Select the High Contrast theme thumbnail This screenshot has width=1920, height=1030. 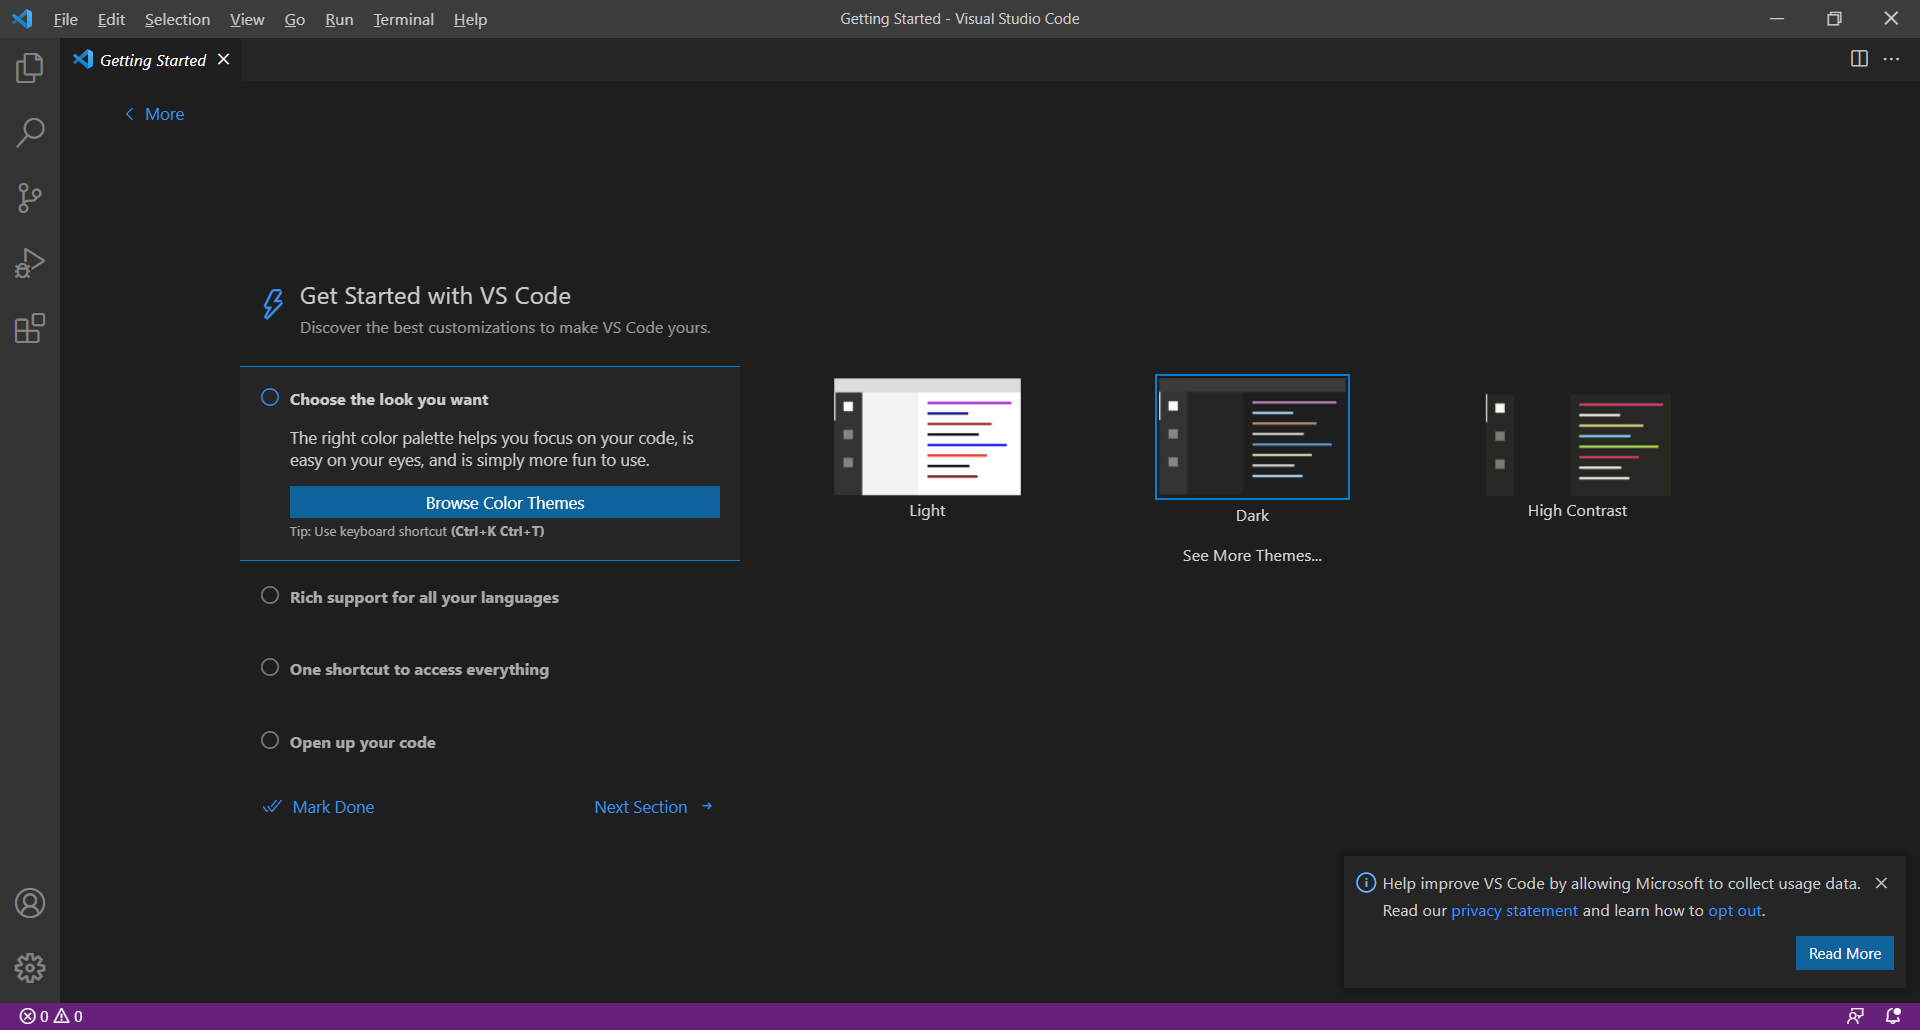click(1577, 444)
